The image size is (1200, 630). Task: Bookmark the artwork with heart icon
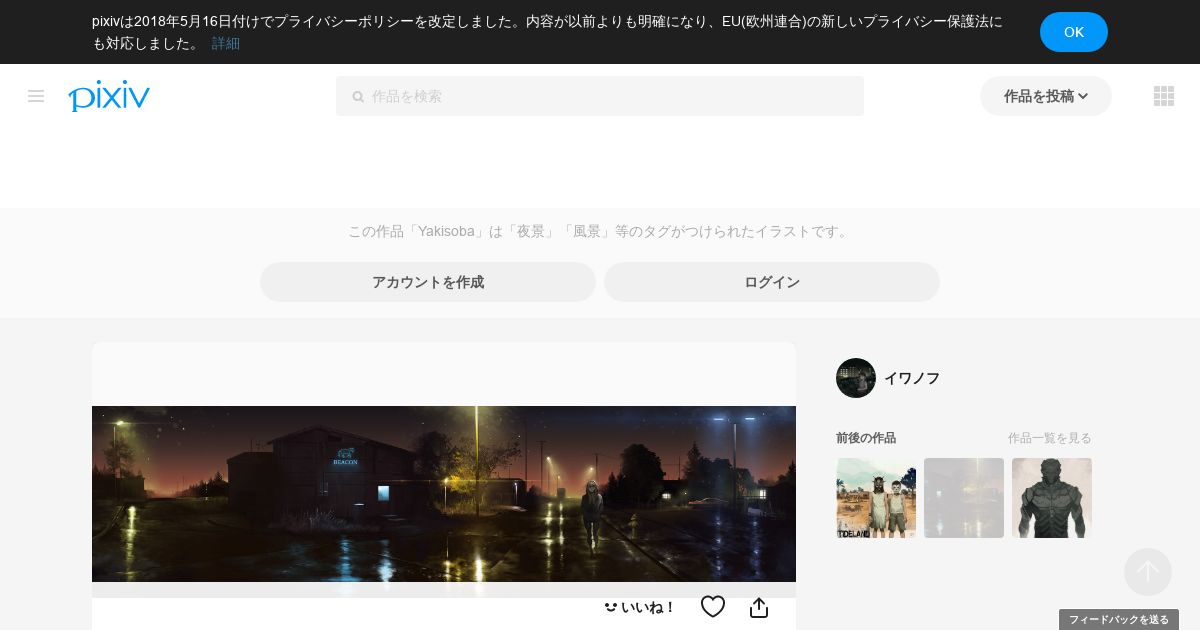pos(713,607)
